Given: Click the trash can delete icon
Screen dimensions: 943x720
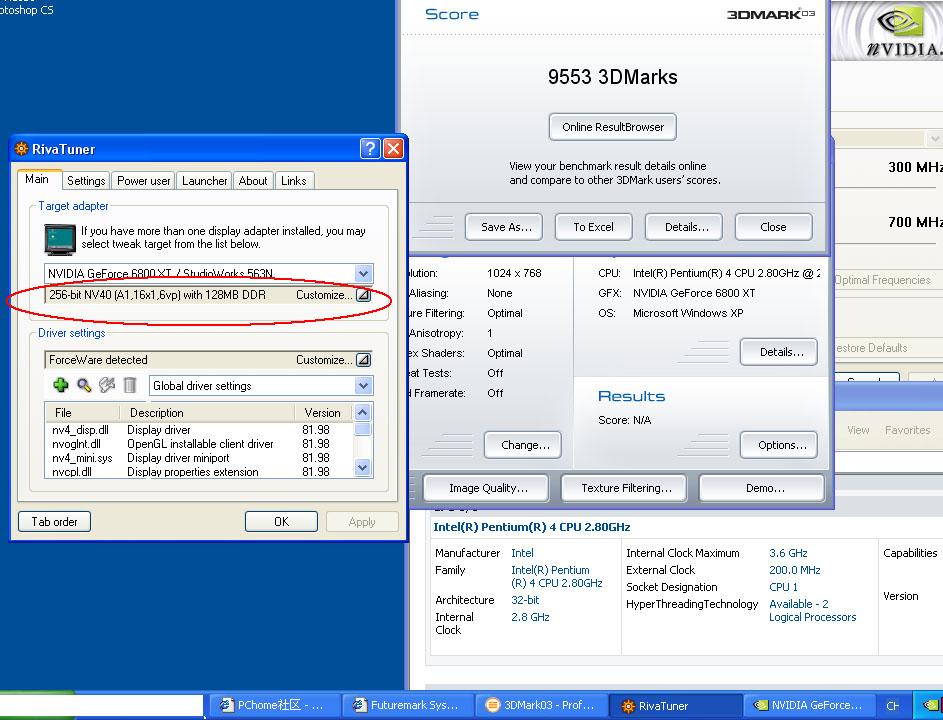Looking at the screenshot, I should (x=129, y=385).
